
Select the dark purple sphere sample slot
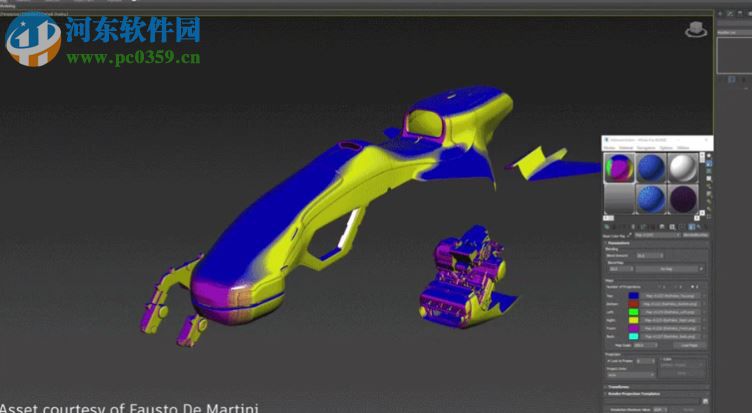tap(683, 199)
